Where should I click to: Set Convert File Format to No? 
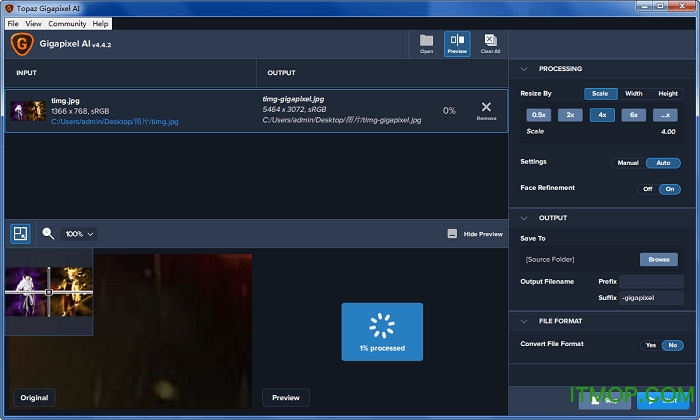[672, 345]
